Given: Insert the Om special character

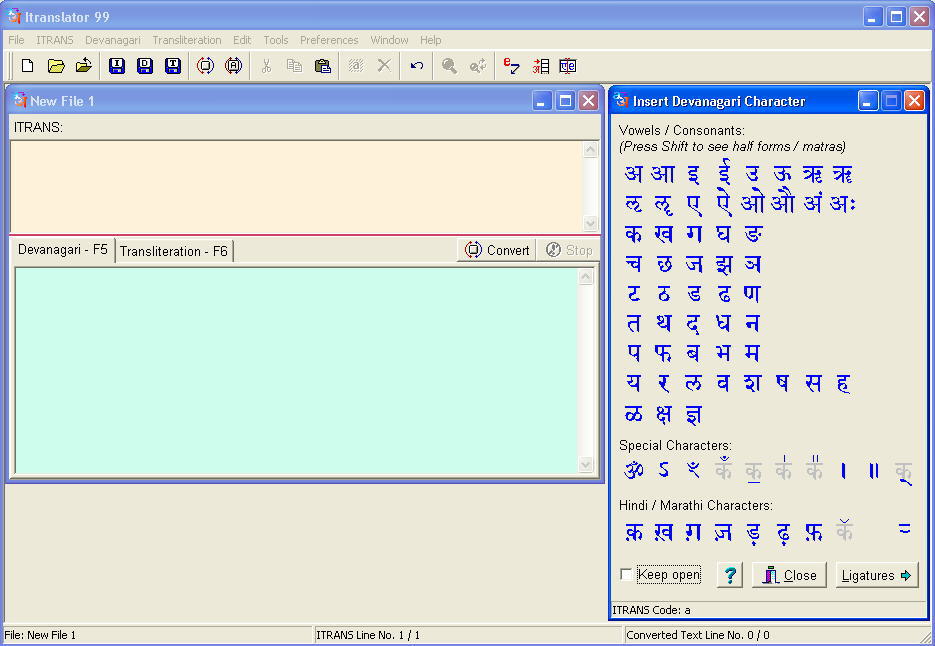Looking at the screenshot, I should pos(633,470).
